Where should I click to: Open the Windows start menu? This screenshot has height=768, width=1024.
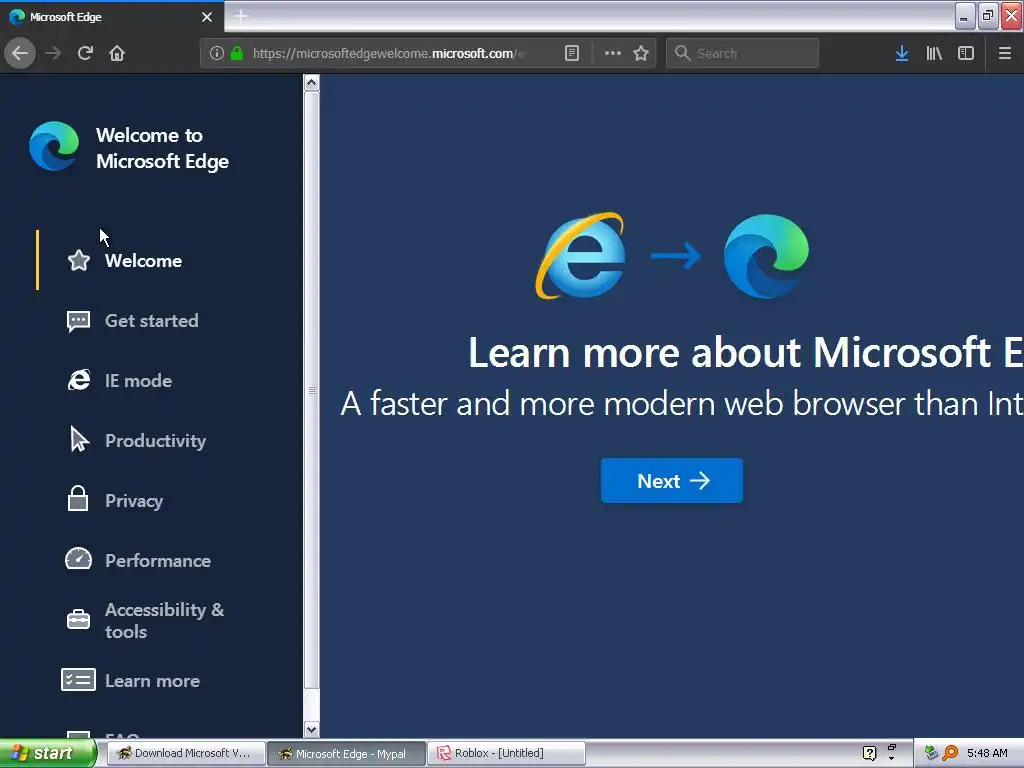click(48, 753)
